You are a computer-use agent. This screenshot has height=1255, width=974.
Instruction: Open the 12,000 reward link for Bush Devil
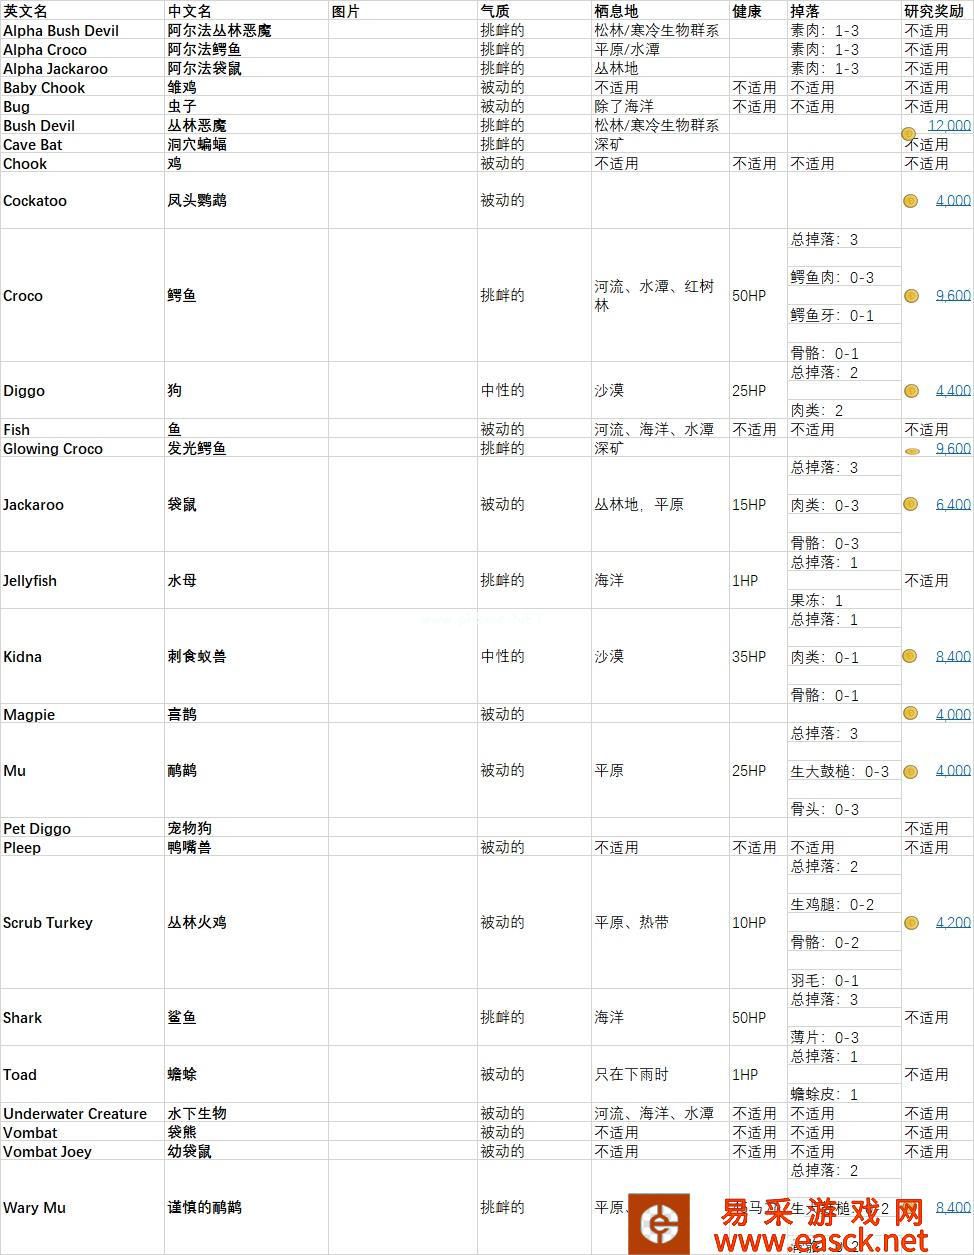tap(949, 126)
